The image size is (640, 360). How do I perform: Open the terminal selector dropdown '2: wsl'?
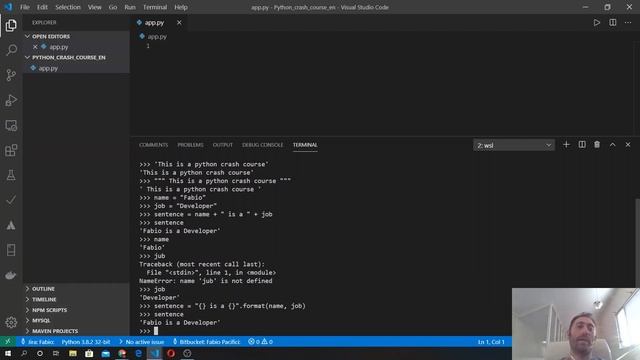click(x=514, y=145)
